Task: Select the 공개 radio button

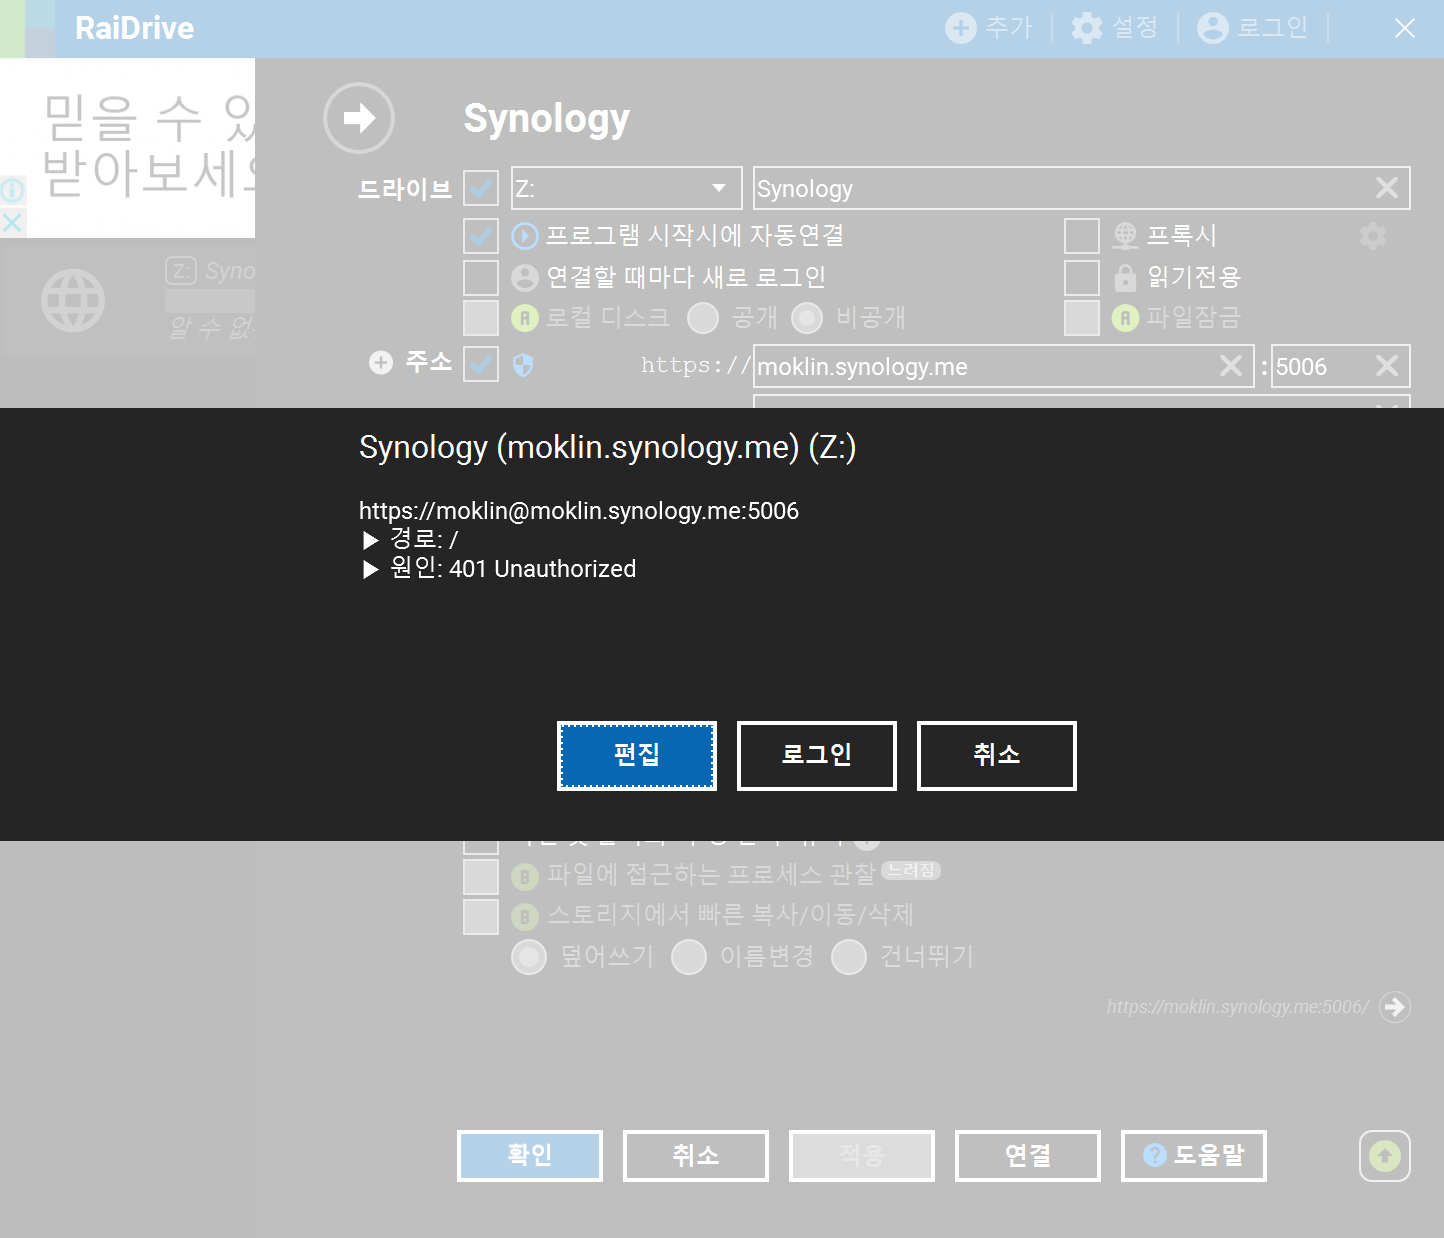Action: (703, 318)
